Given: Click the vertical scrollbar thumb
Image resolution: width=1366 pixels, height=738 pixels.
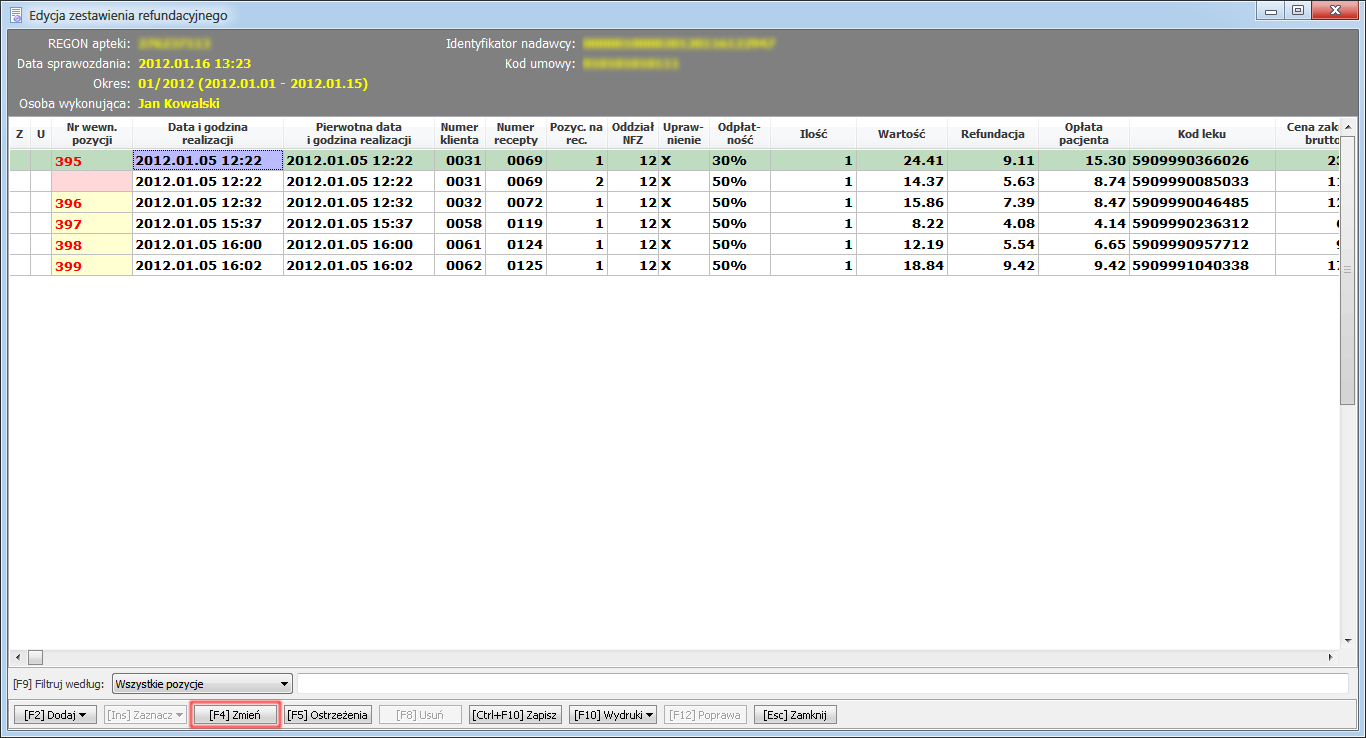Looking at the screenshot, I should (x=1347, y=270).
